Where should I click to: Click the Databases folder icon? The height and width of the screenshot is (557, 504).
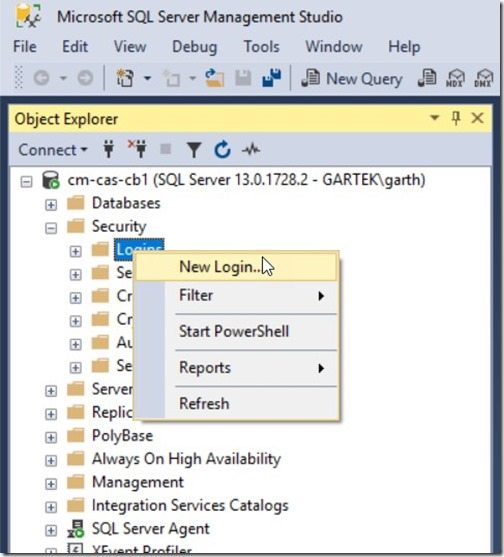point(76,203)
